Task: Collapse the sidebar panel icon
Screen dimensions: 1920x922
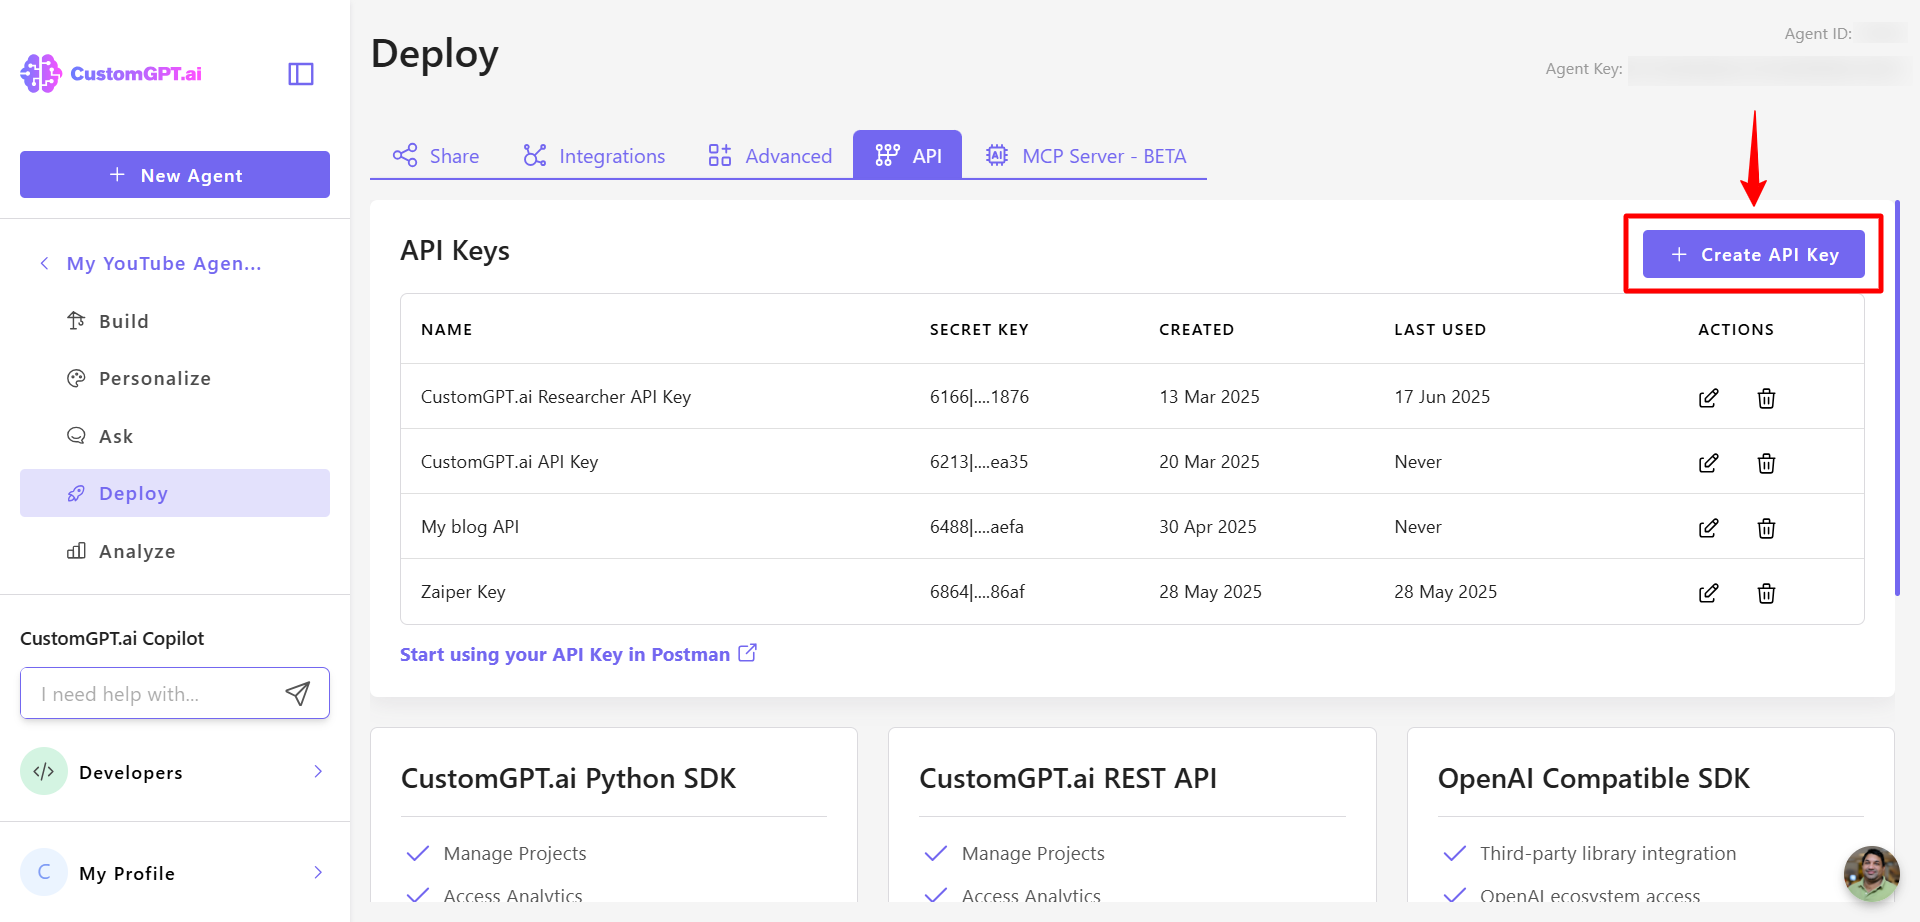Action: 301,74
